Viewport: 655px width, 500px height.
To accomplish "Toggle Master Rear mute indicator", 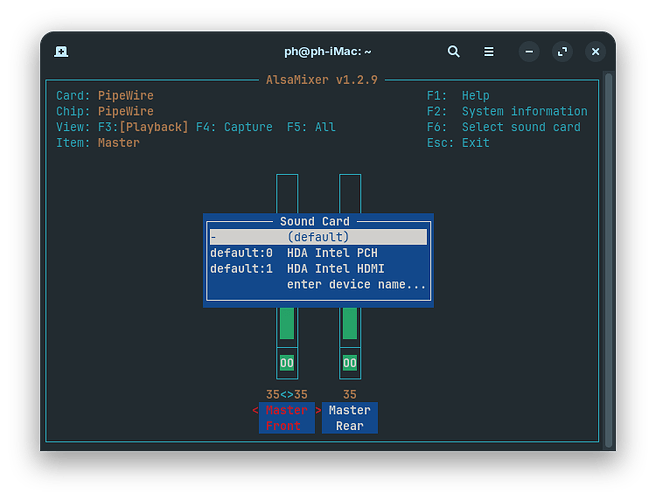I will point(350,363).
